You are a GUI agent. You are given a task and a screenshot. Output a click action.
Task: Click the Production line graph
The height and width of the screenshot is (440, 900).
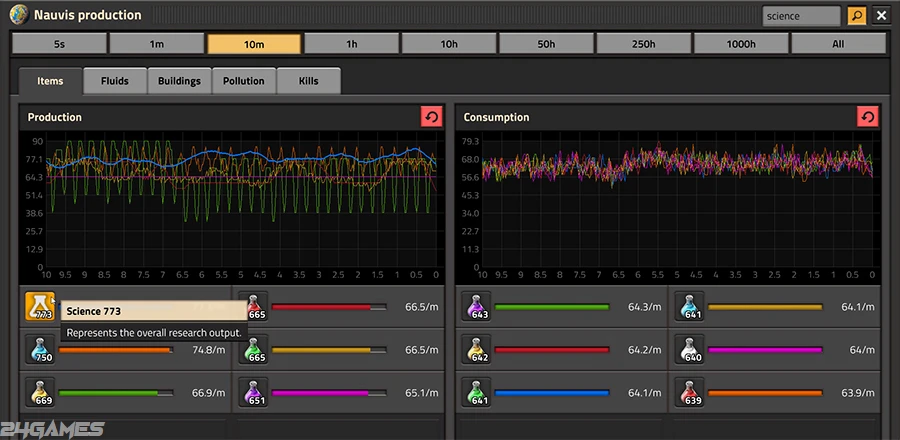[x=232, y=208]
